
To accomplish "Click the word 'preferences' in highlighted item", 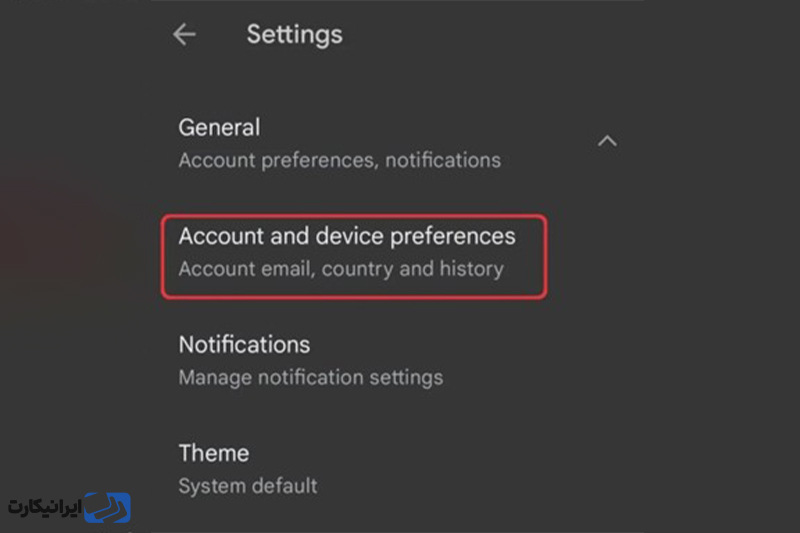I will click(453, 237).
